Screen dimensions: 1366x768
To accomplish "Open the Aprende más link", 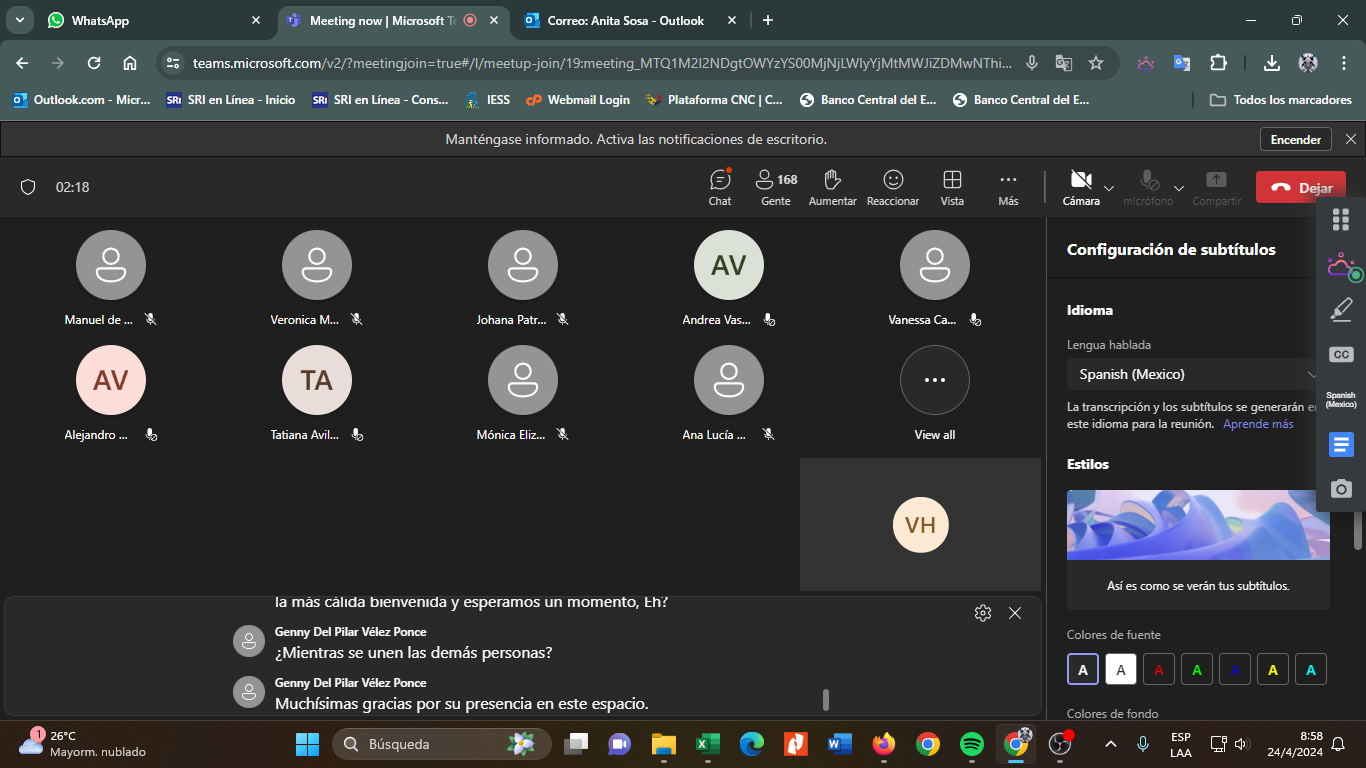I will [1258, 424].
